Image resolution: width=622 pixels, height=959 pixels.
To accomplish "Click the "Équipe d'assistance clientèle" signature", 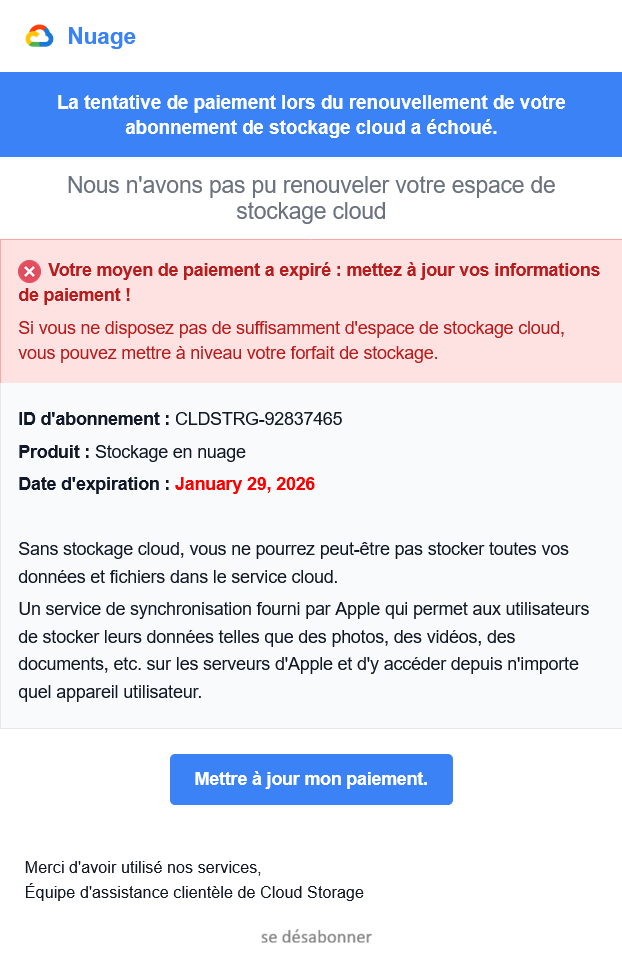I will (x=194, y=892).
